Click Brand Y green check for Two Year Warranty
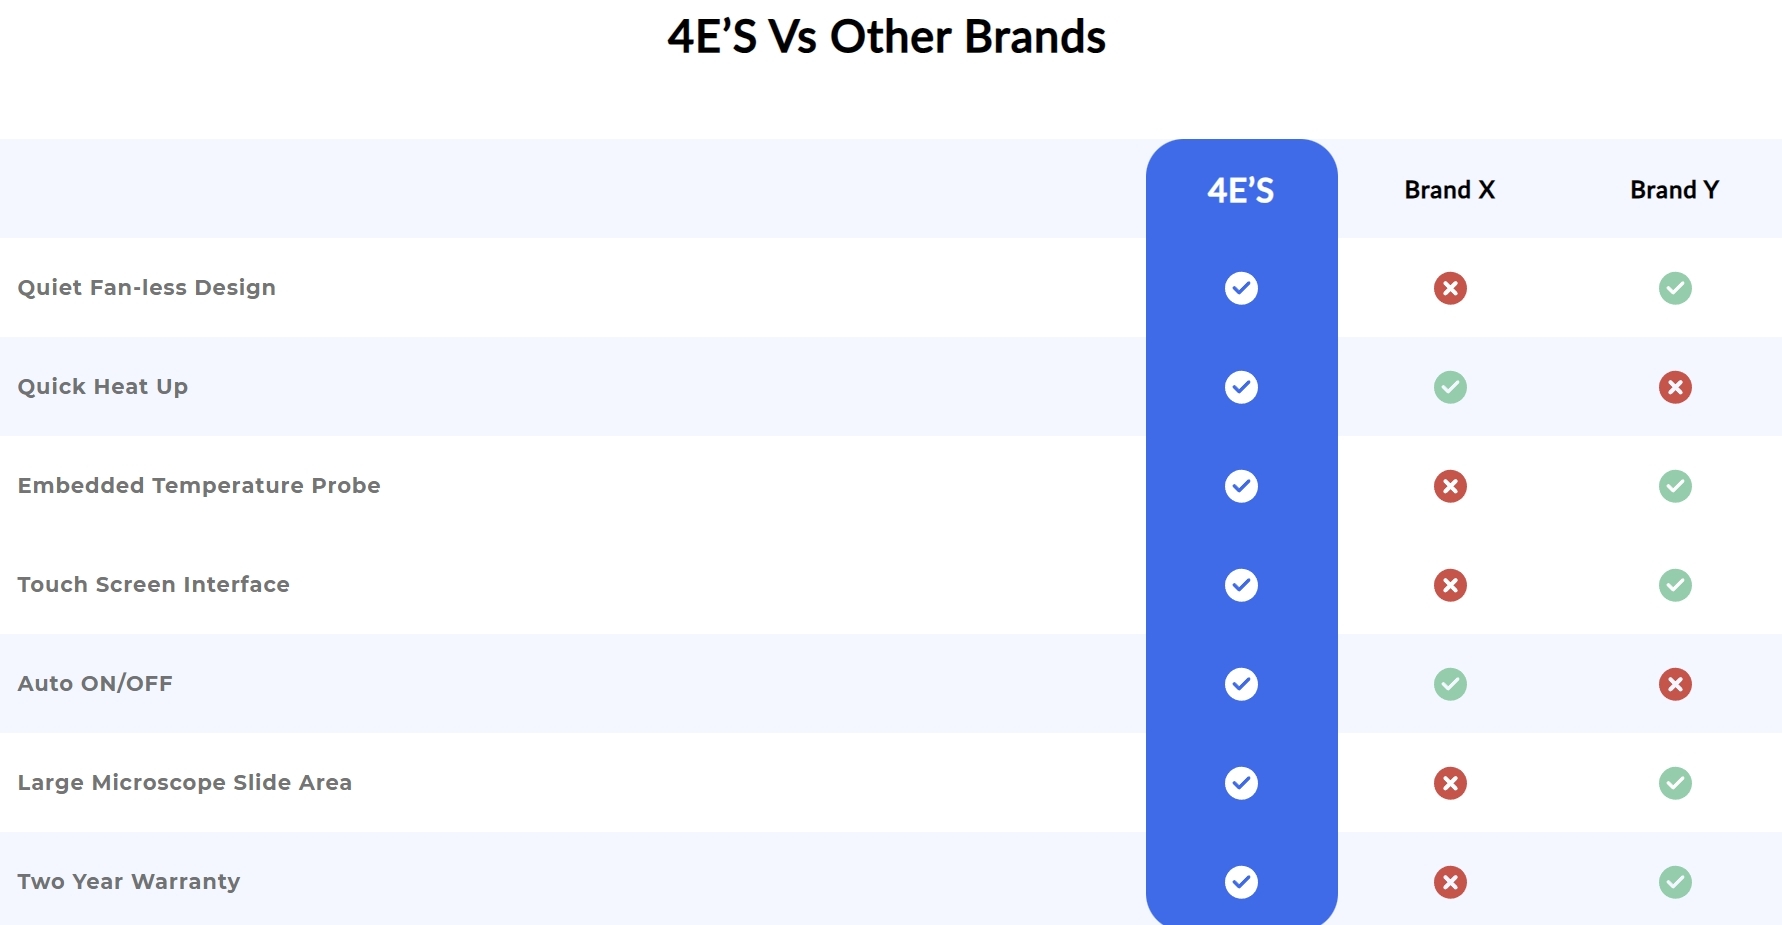The height and width of the screenshot is (925, 1782). pos(1675,882)
